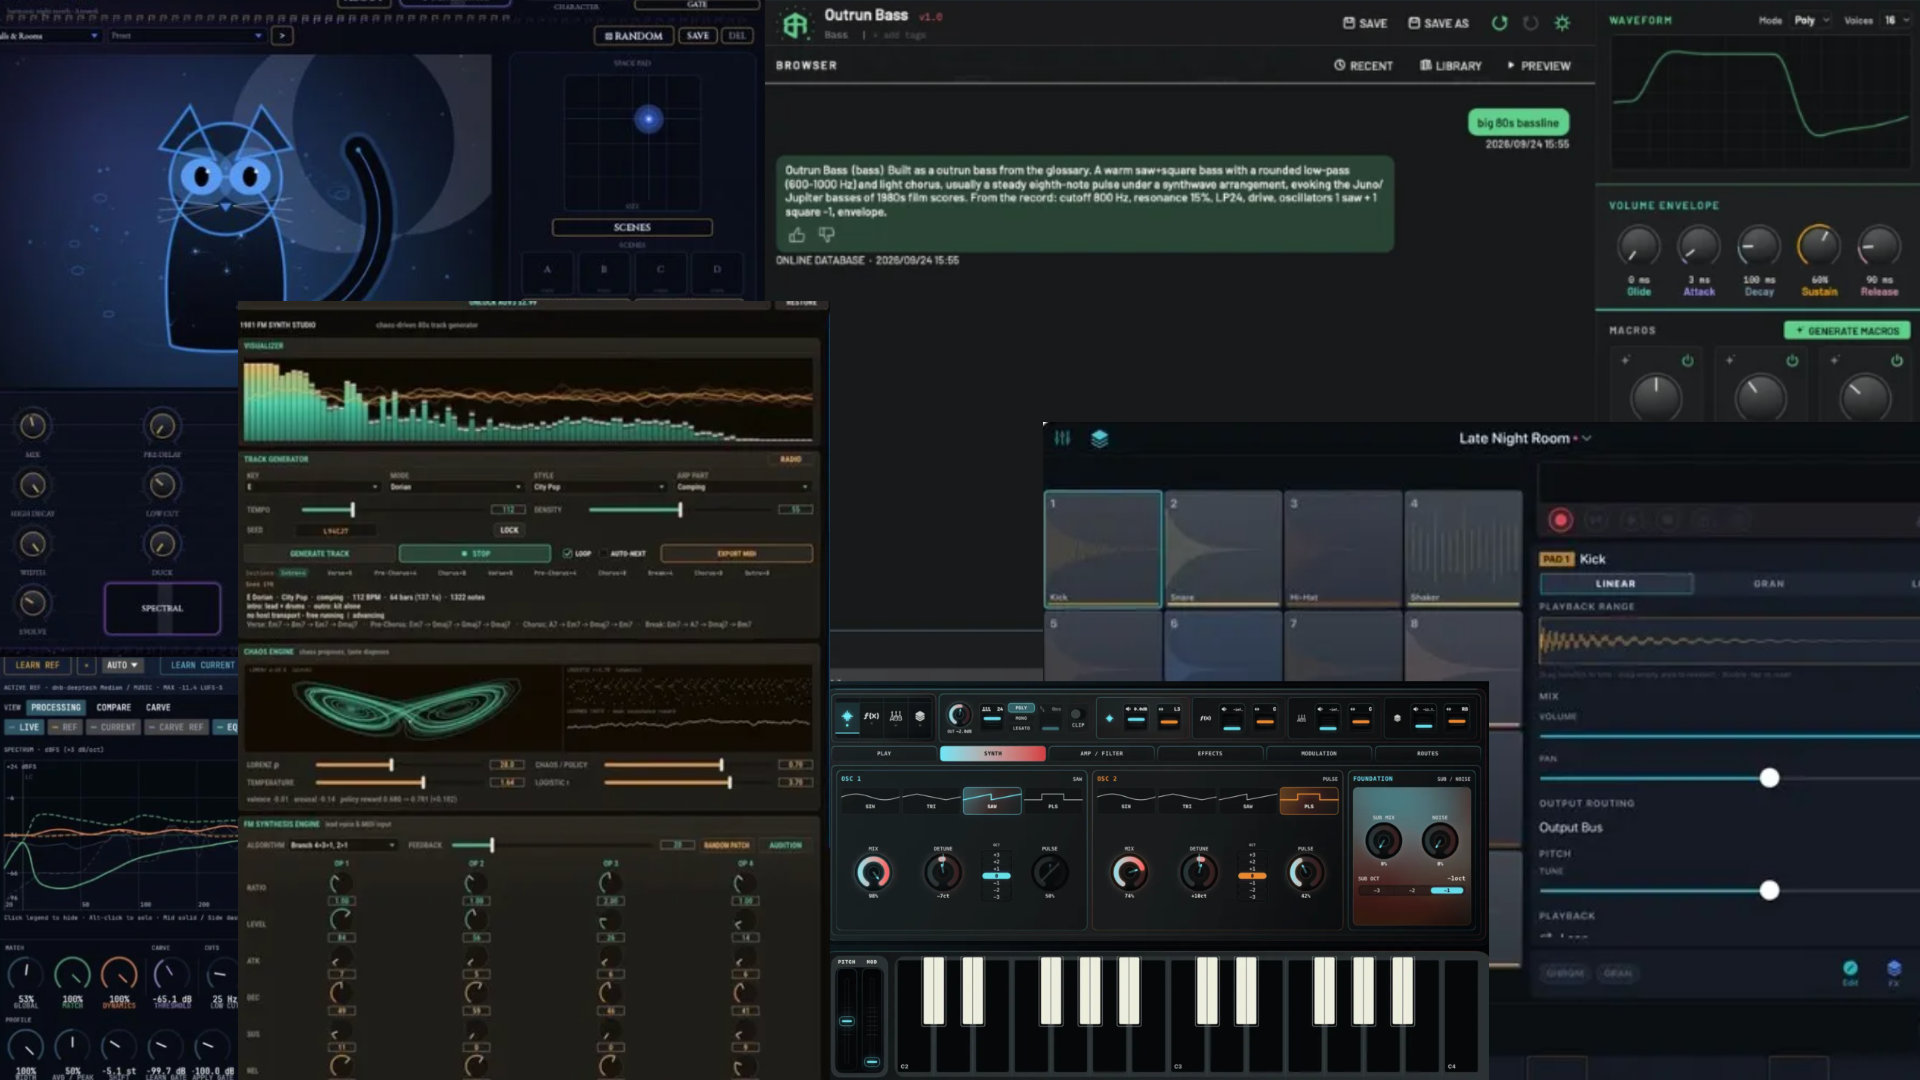This screenshot has height=1080, width=1920.
Task: Select the Linear playback tab for Kick pad
Action: (1616, 583)
